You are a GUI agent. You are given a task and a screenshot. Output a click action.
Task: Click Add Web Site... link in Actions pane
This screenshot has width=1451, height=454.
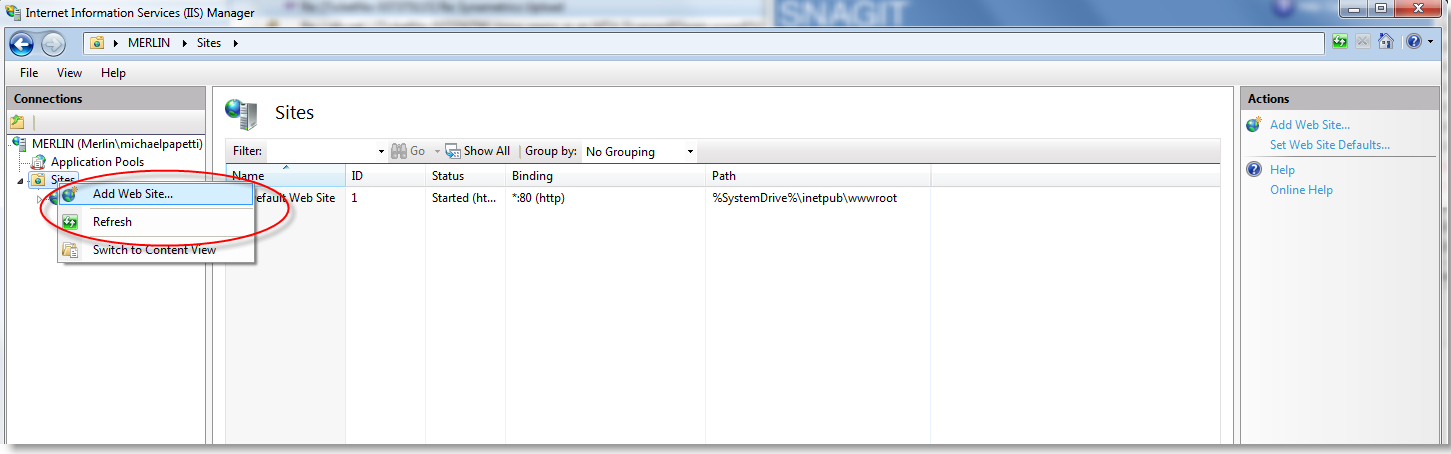(x=1310, y=125)
